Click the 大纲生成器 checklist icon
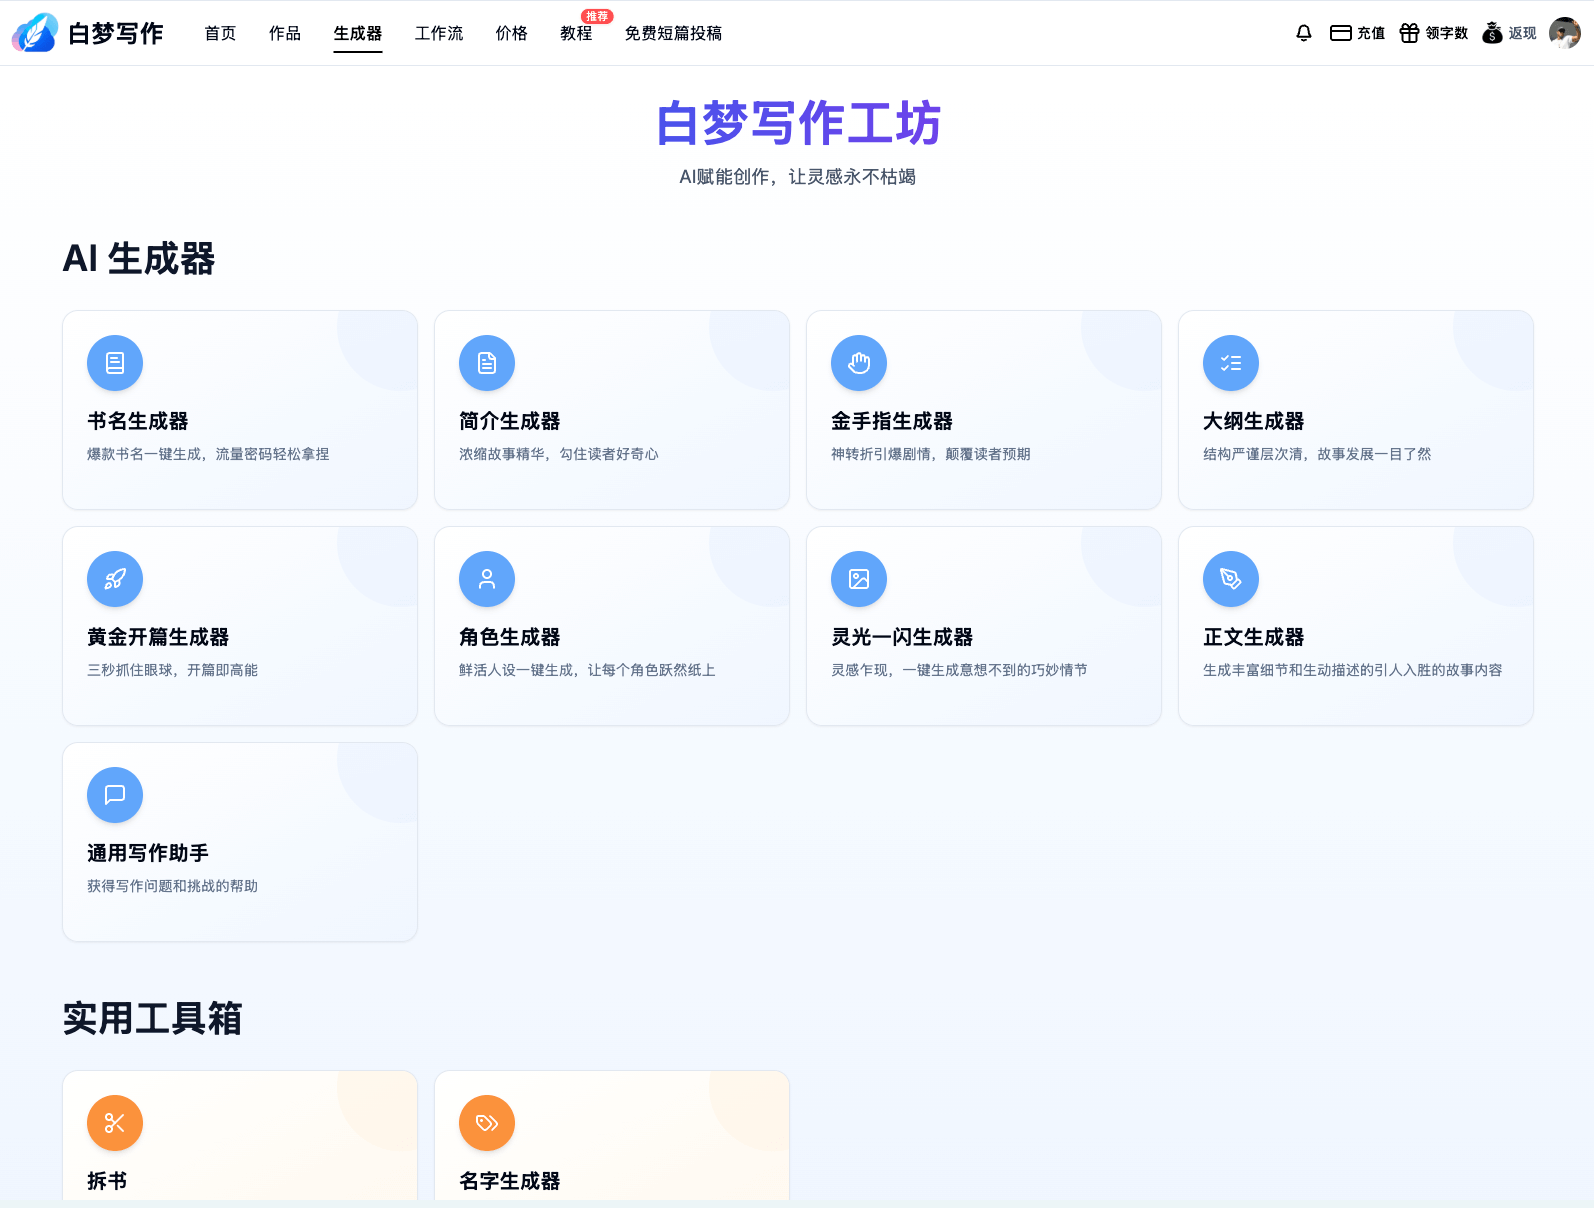The image size is (1594, 1208). 1231,363
